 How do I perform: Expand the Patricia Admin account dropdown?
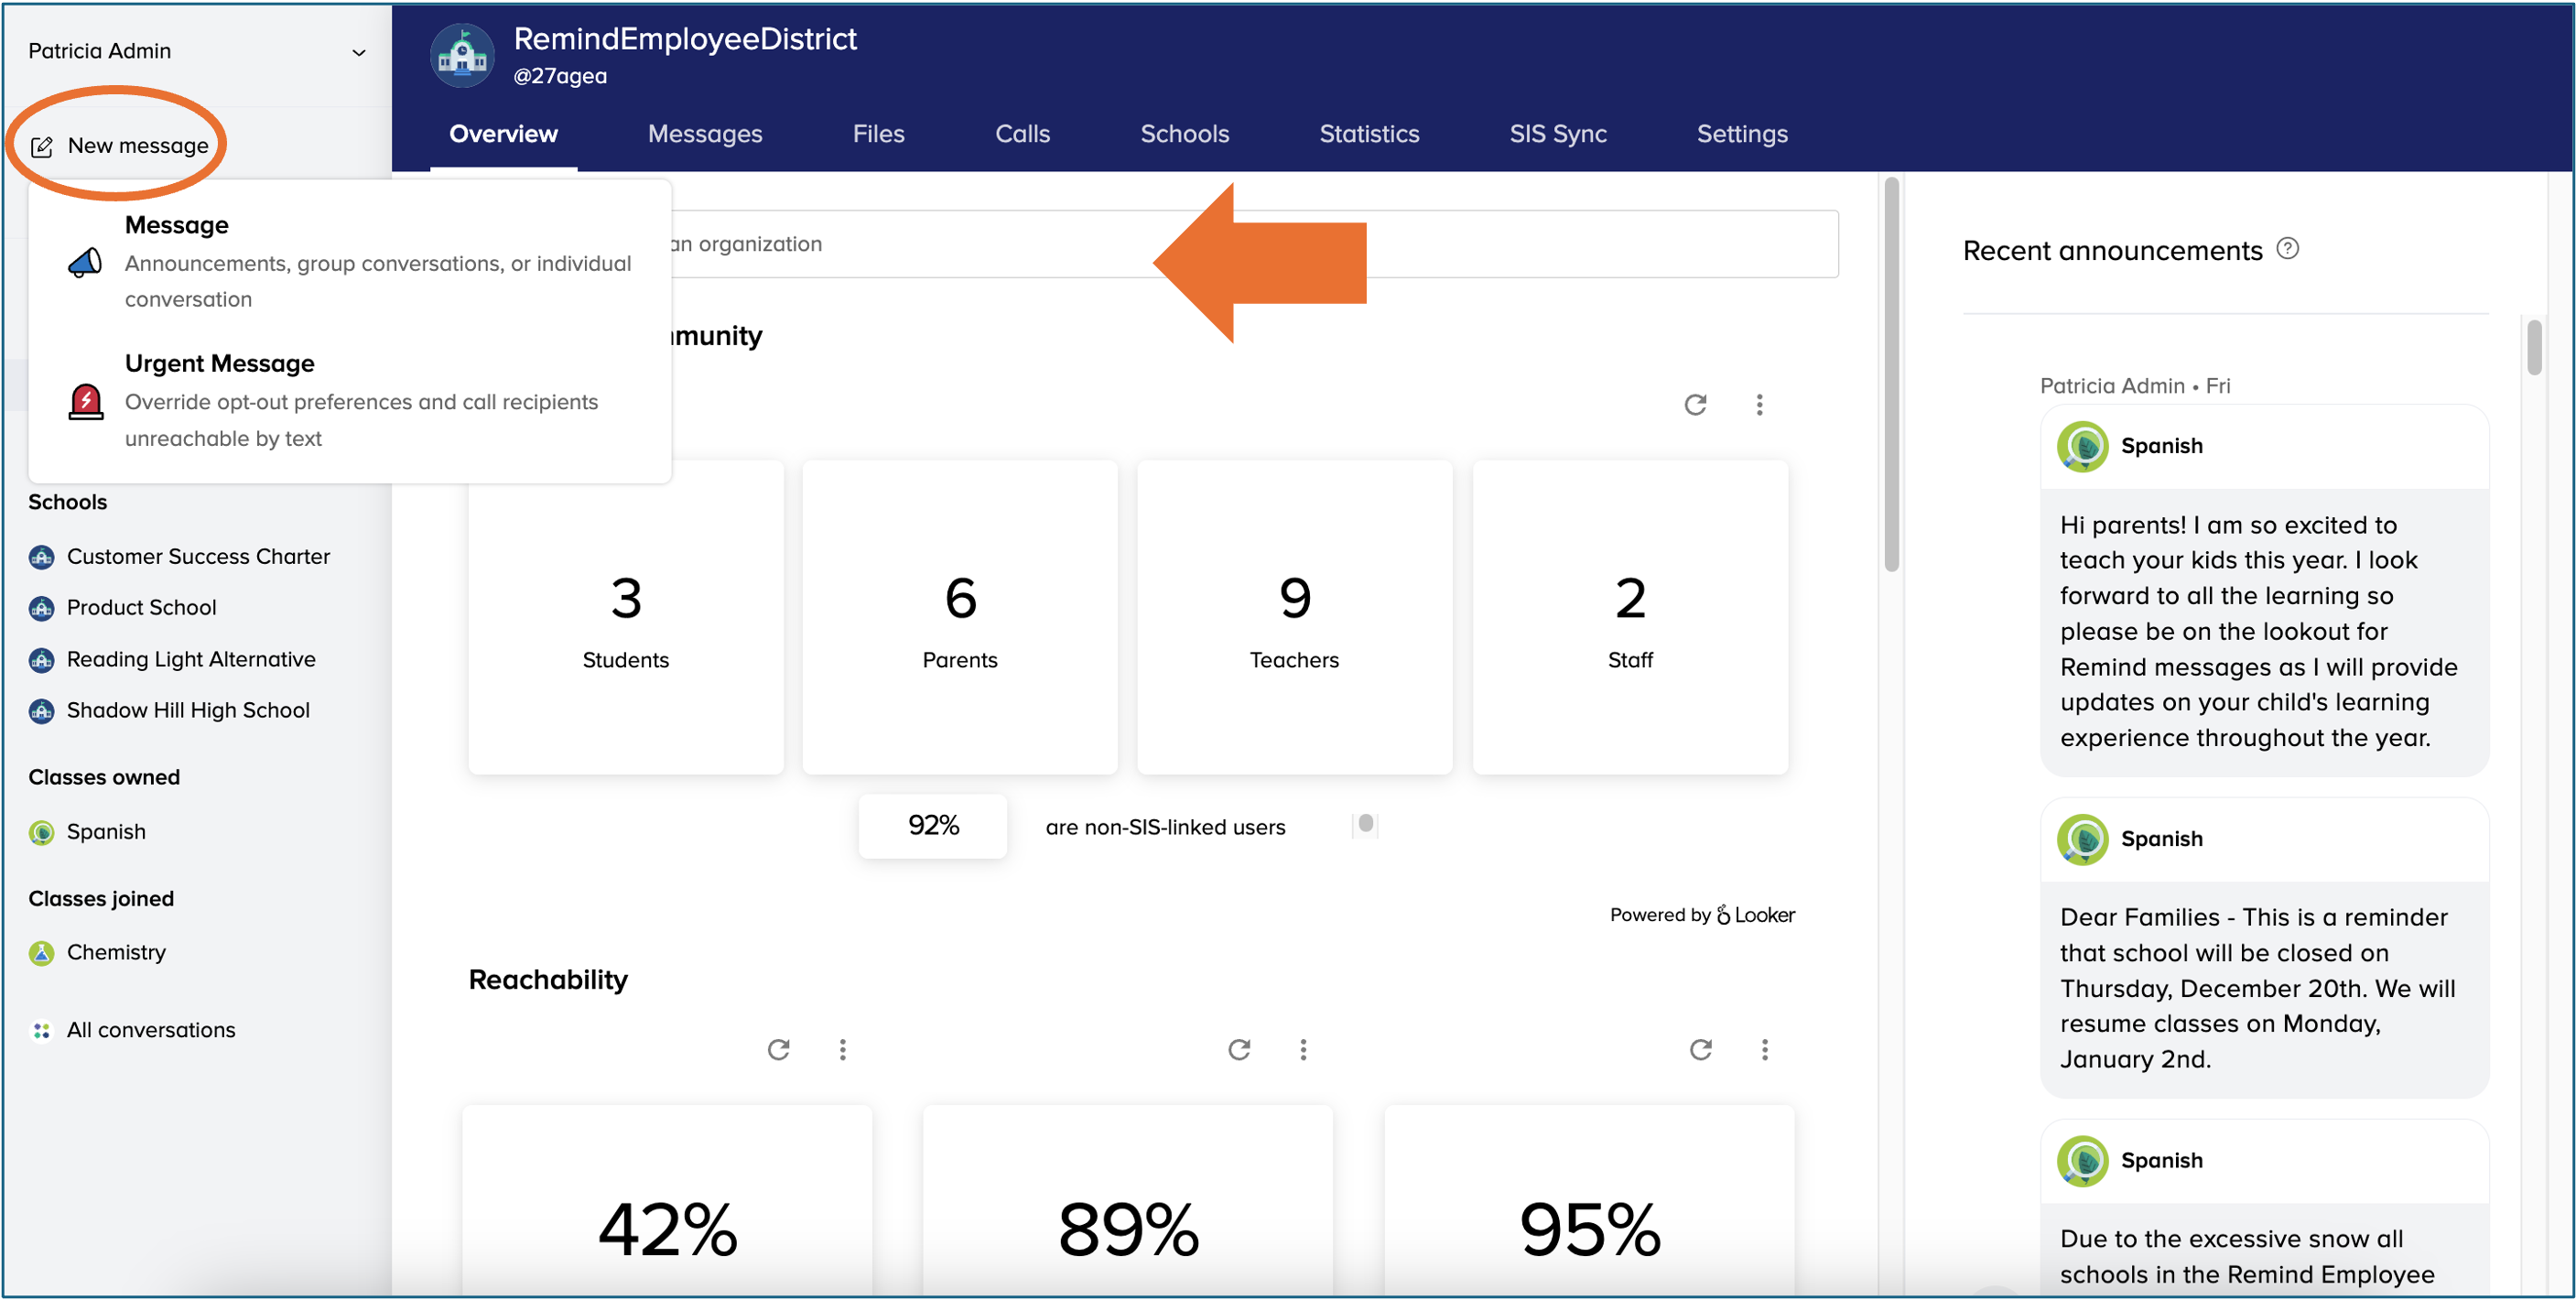coord(358,52)
